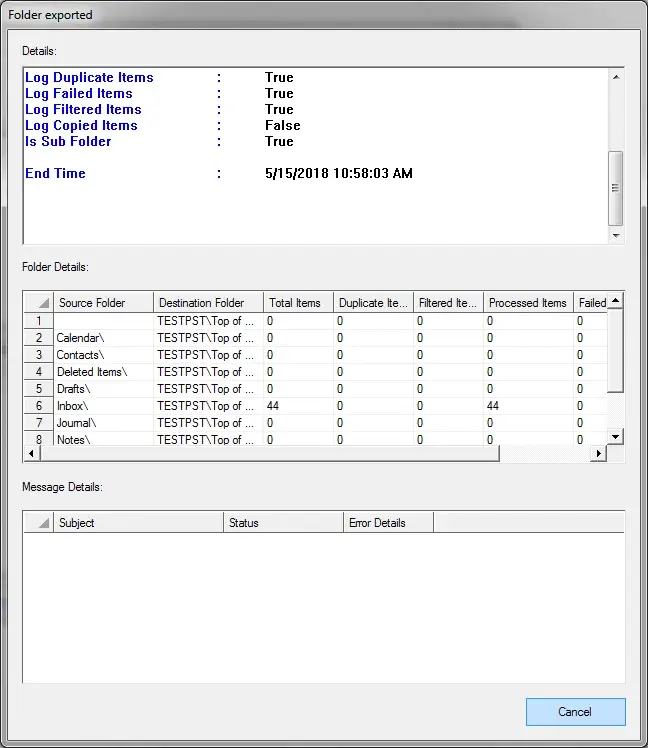Image resolution: width=648 pixels, height=748 pixels.
Task: Select row header 2 for Calendar
Action: pyautogui.click(x=39, y=338)
